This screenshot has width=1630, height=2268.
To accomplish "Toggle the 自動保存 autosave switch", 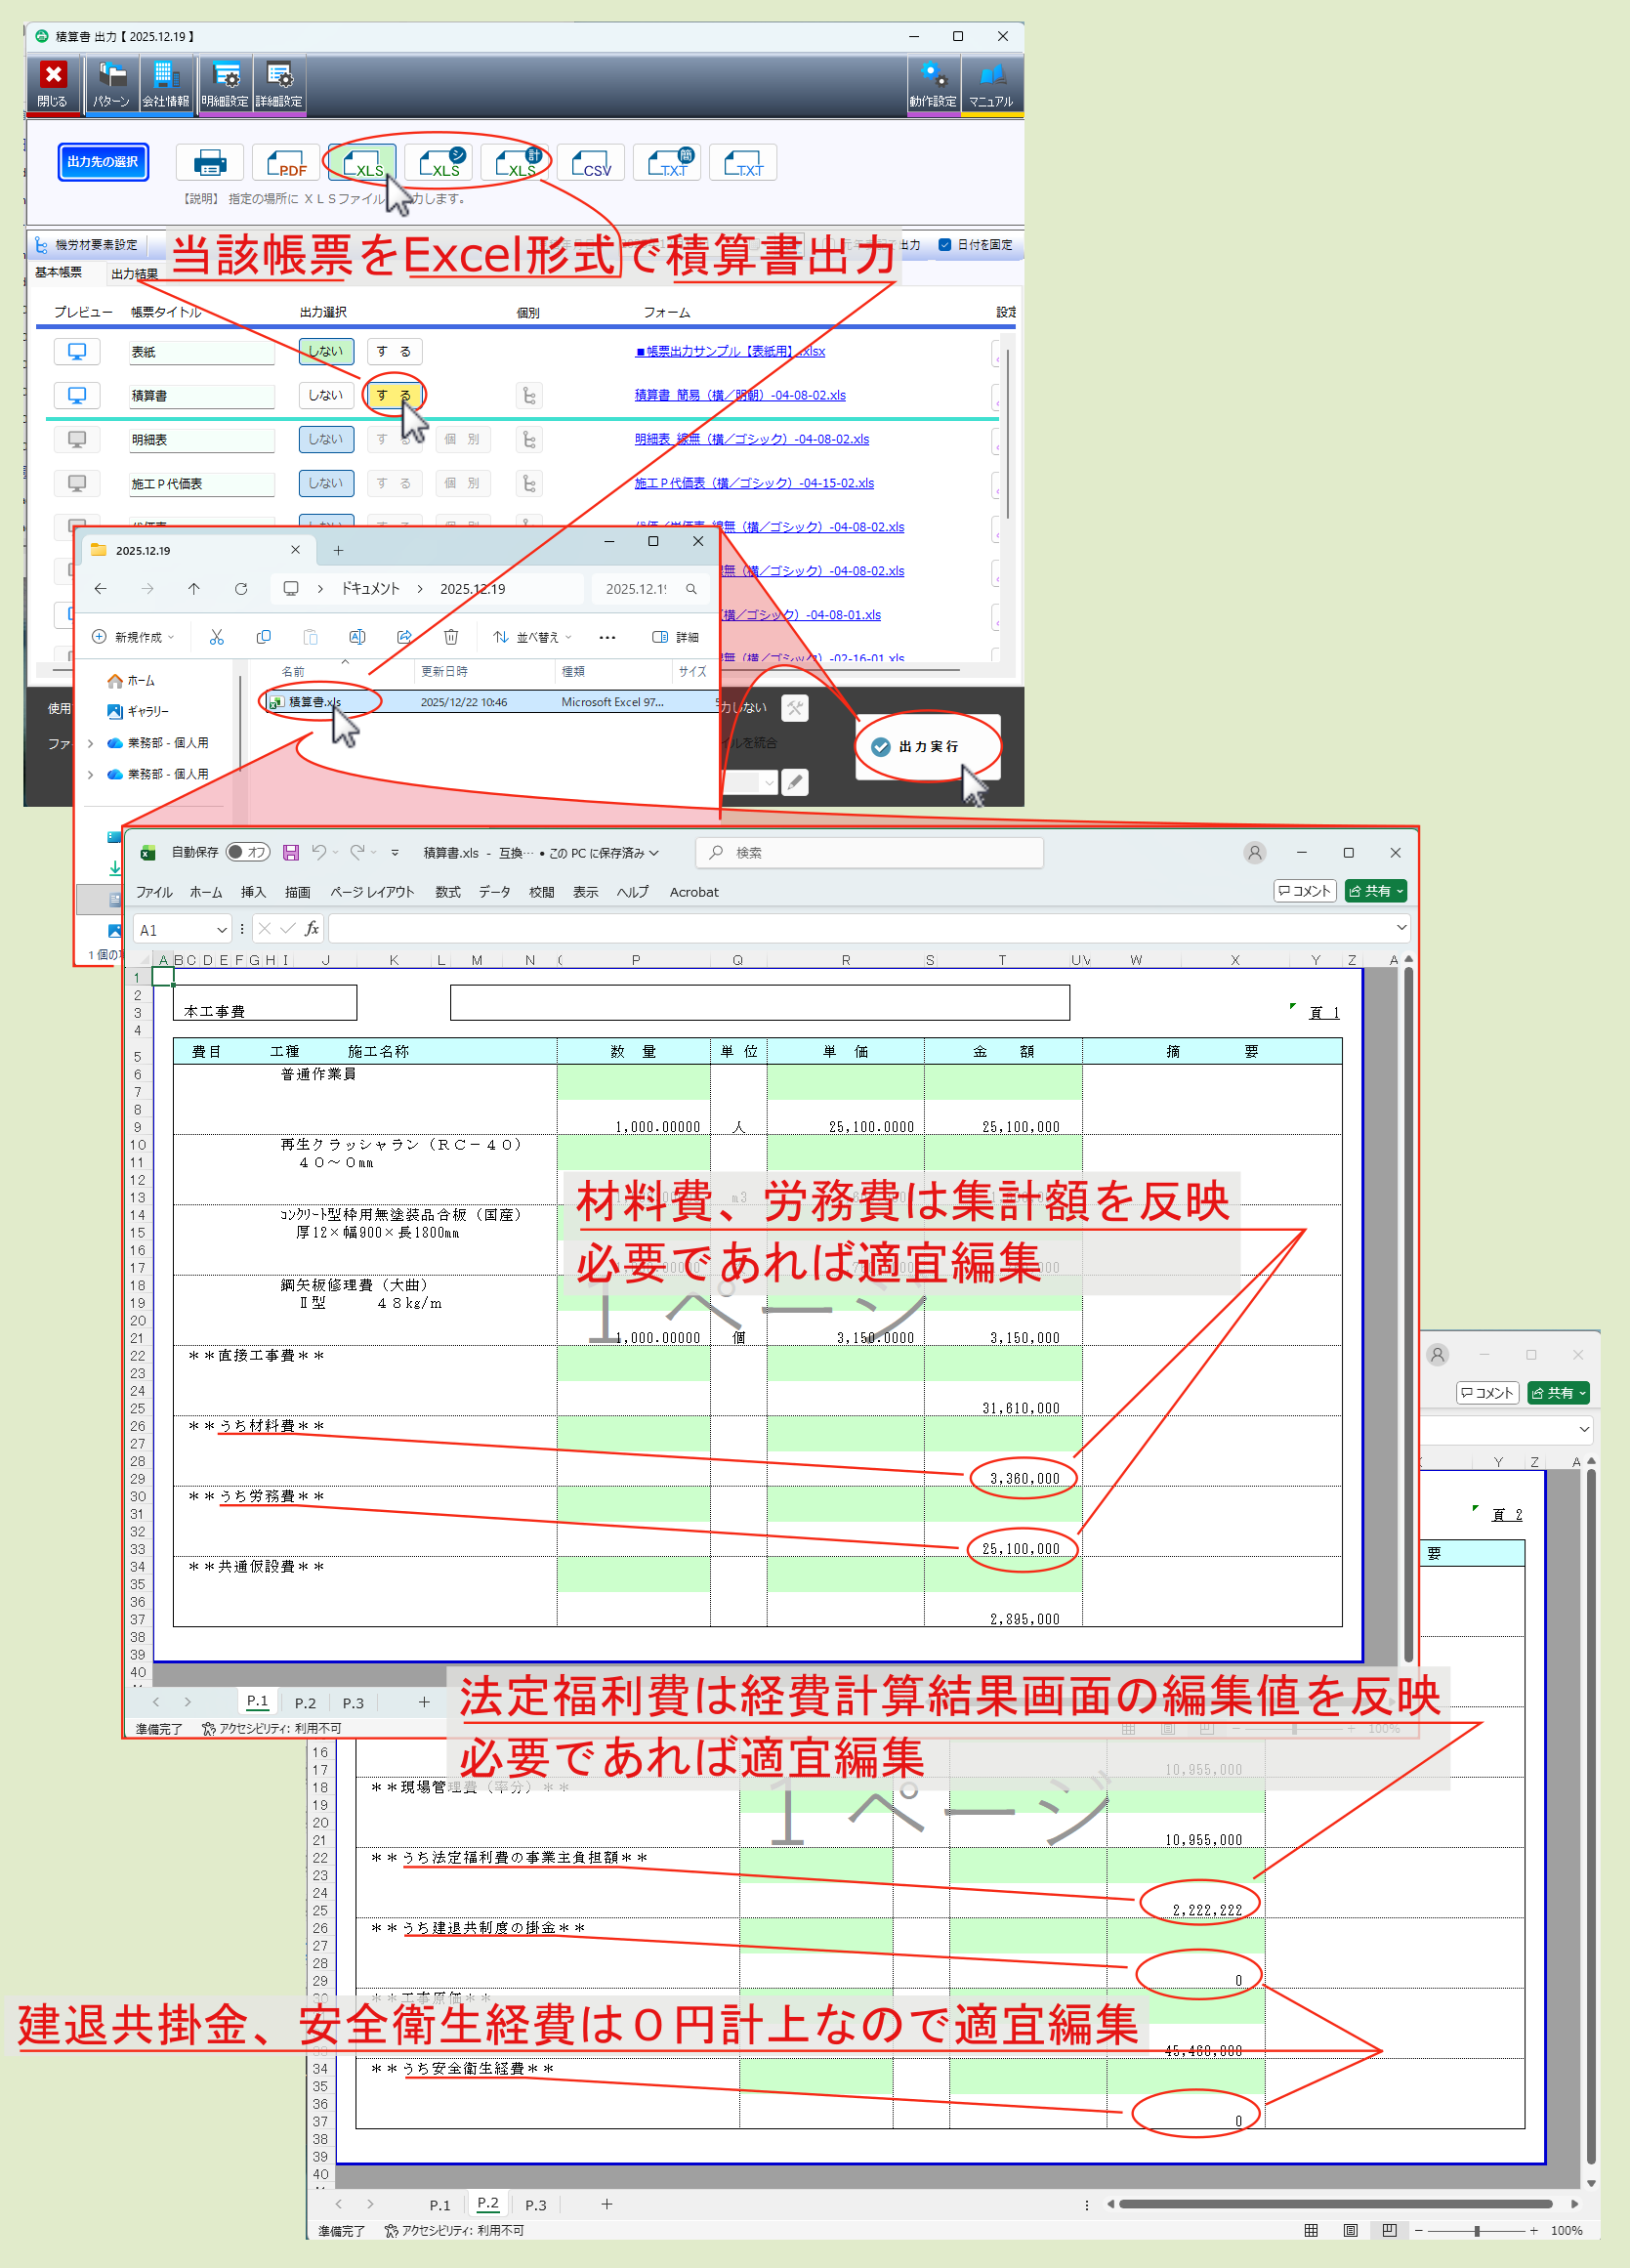I will [247, 852].
